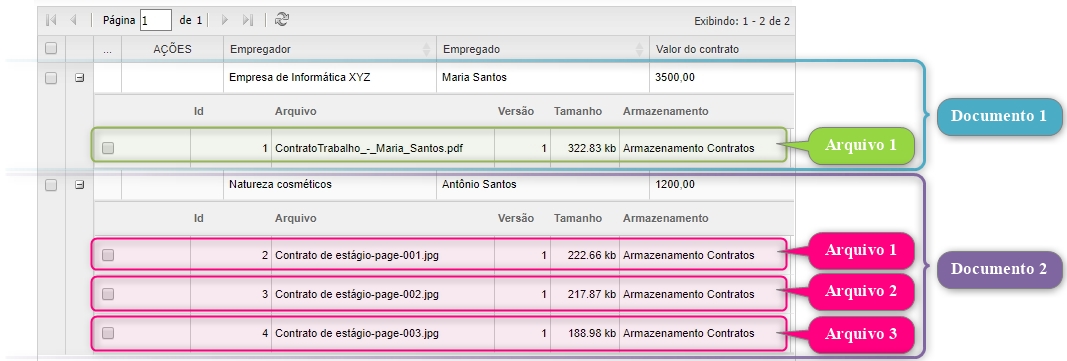Select Empresa de Informática XYZ row checkbox
Image resolution: width=1067 pixels, height=361 pixels.
coord(51,78)
